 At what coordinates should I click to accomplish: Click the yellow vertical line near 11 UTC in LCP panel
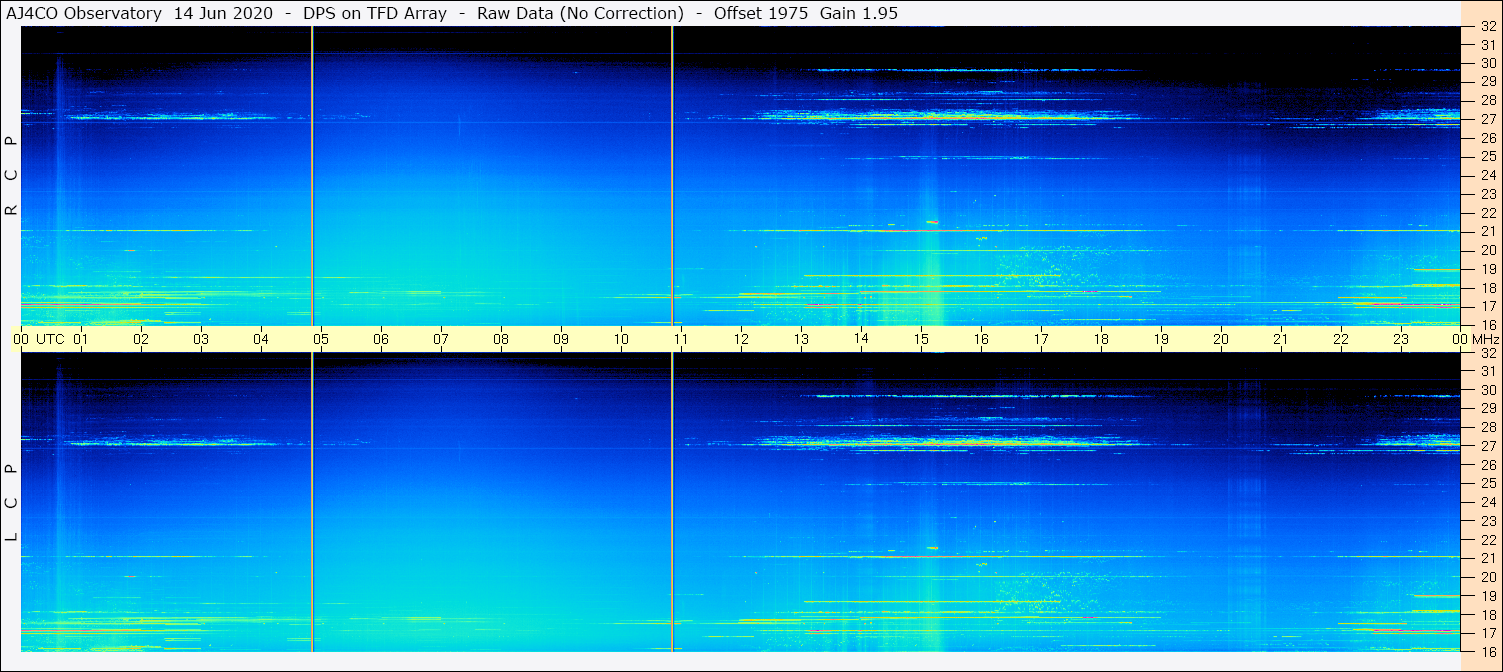point(672,502)
